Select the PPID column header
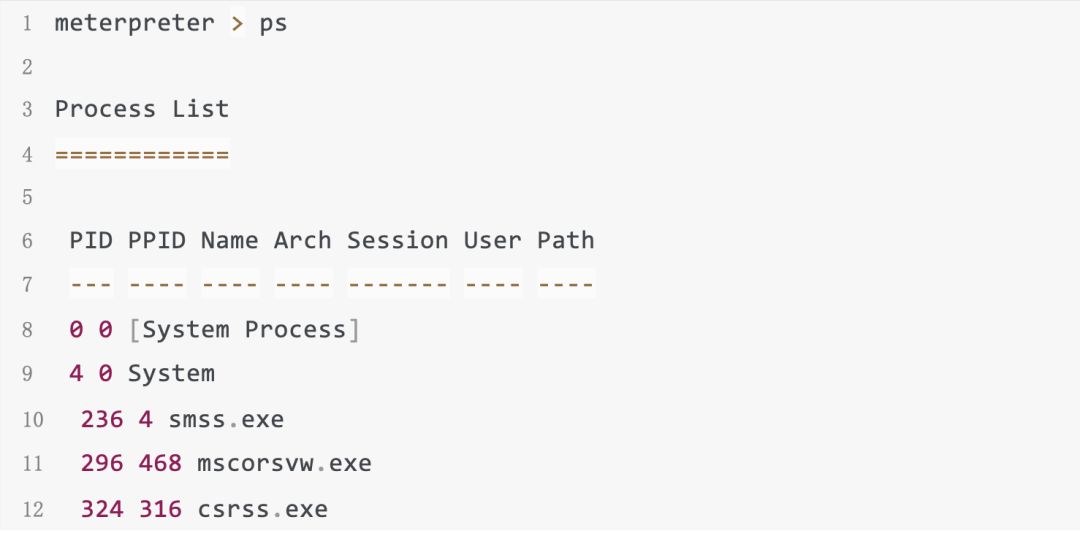Screen dimensions: 1080x536 click(157, 241)
